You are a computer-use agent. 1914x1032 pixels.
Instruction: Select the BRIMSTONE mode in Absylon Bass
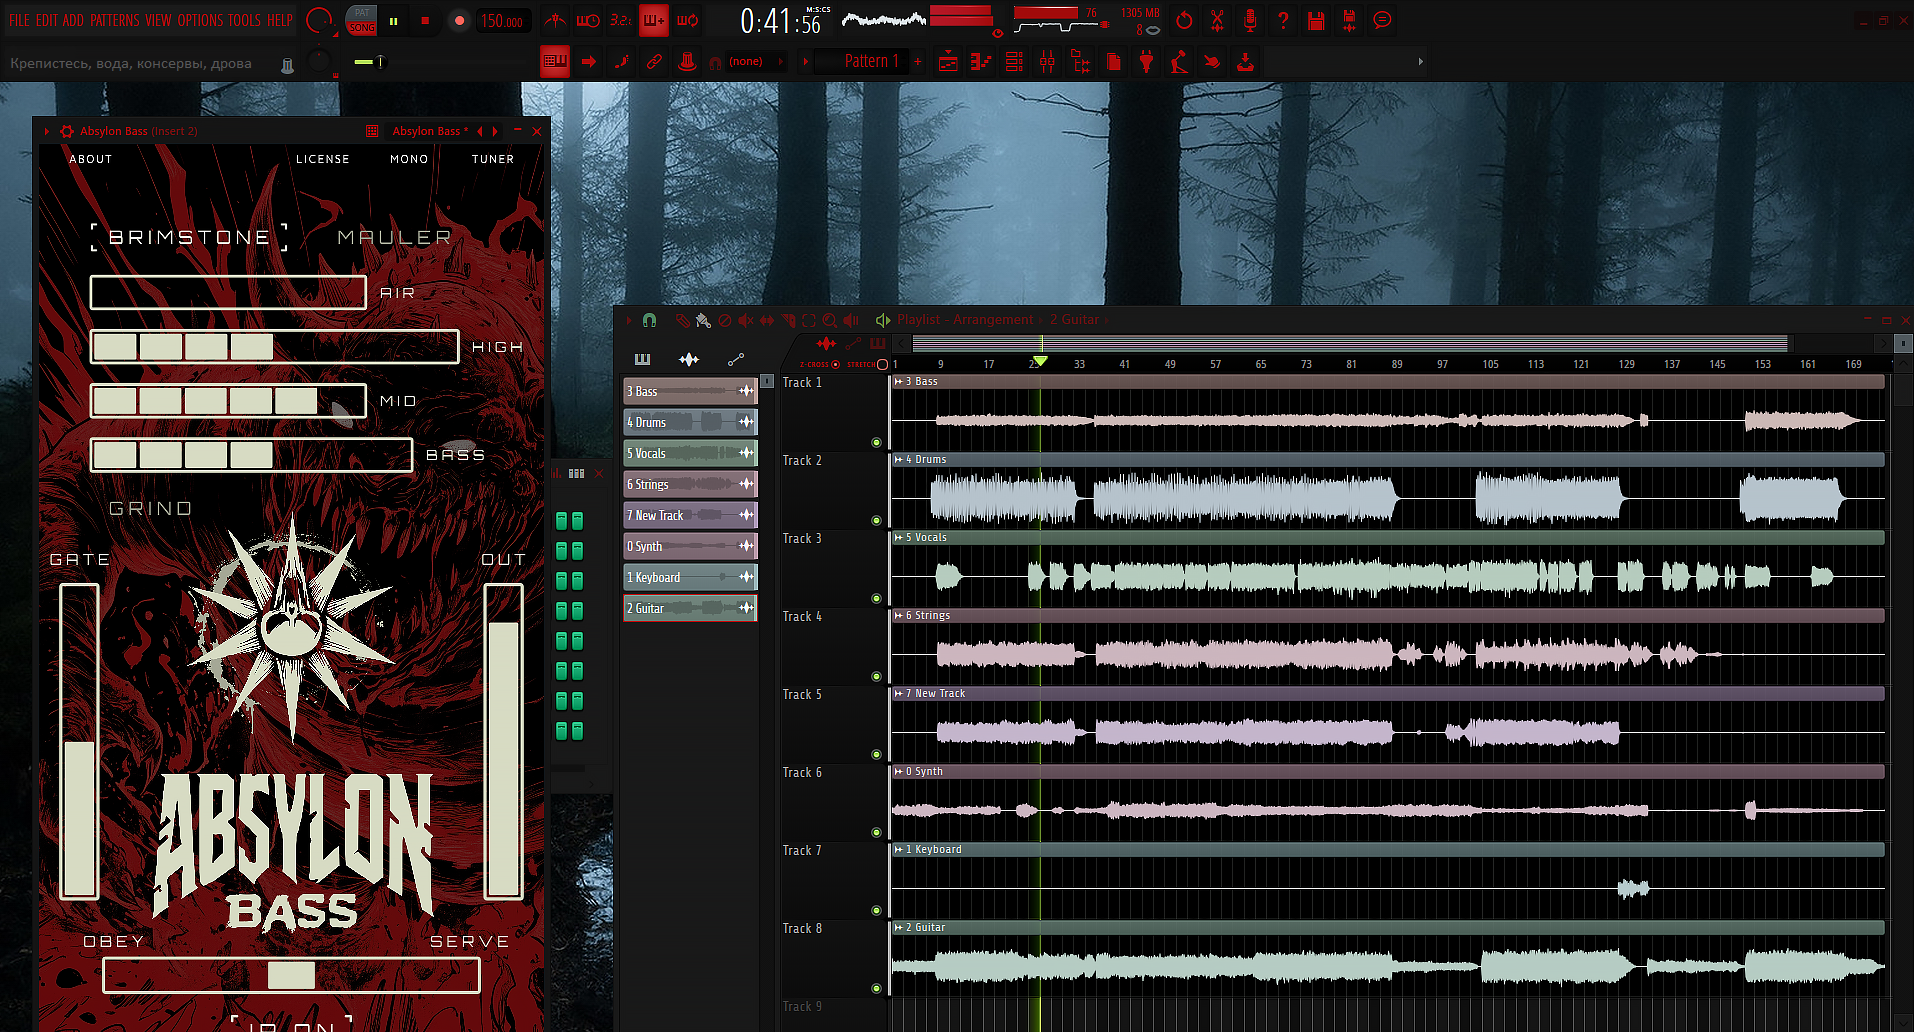pyautogui.click(x=189, y=237)
